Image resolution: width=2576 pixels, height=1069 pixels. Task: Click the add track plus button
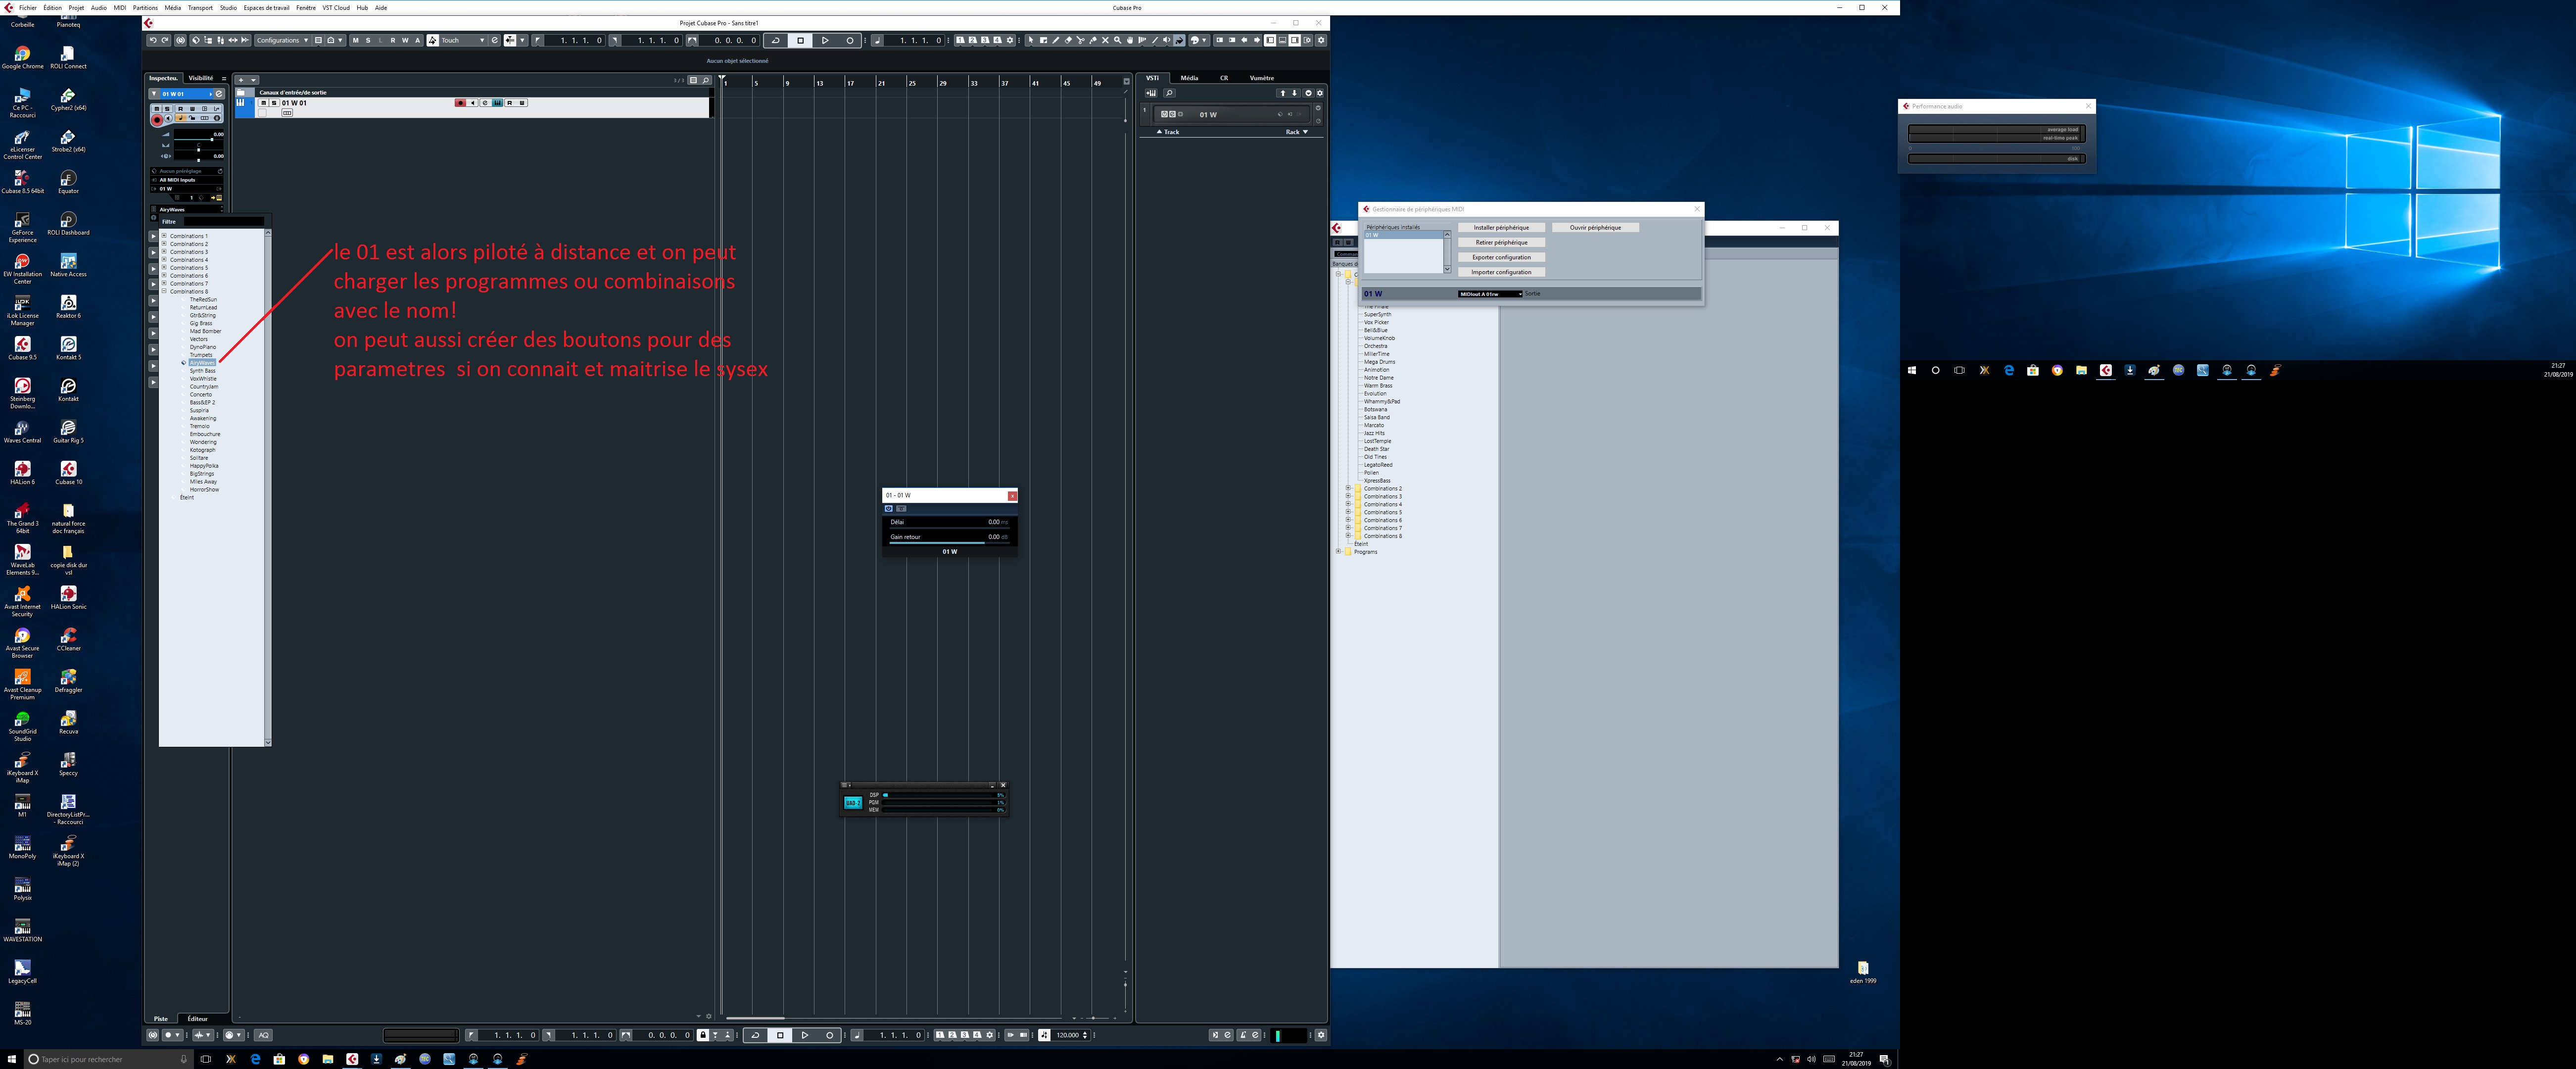(241, 80)
